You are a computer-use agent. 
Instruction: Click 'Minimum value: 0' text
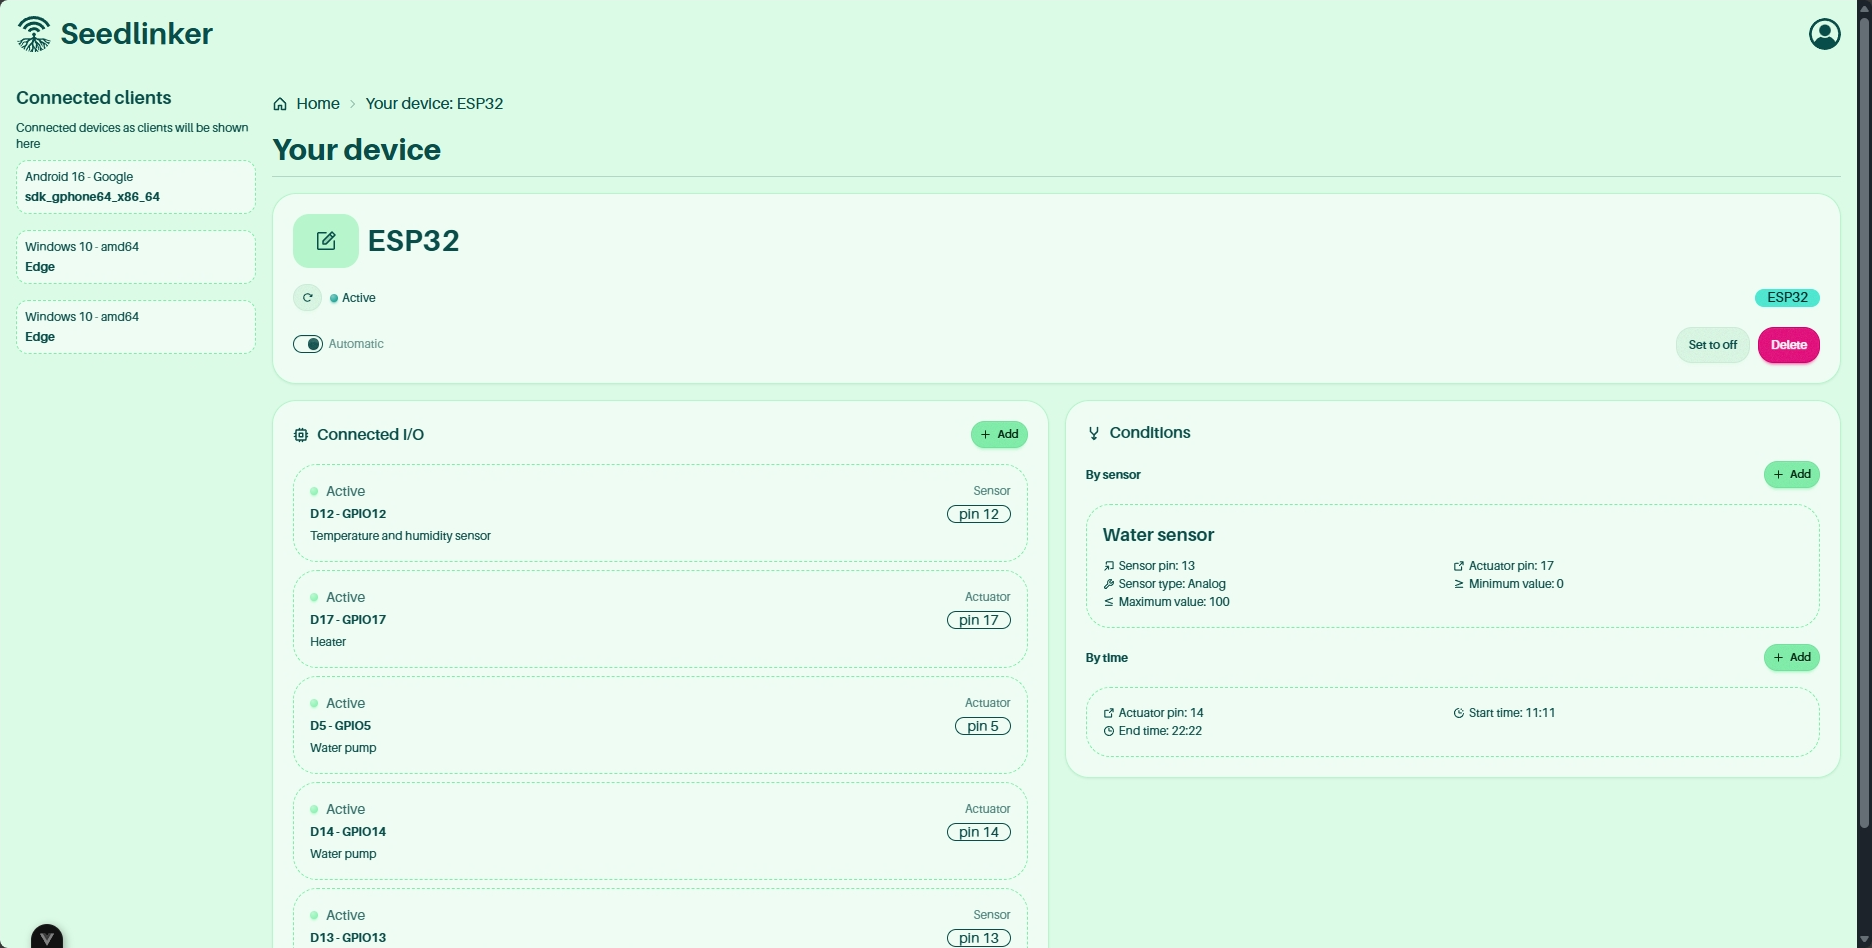point(1516,584)
